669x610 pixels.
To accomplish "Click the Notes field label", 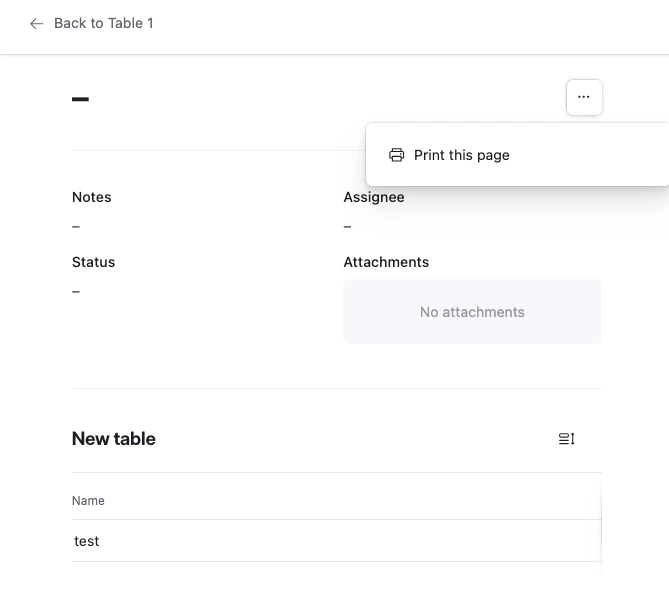I will [92, 197].
